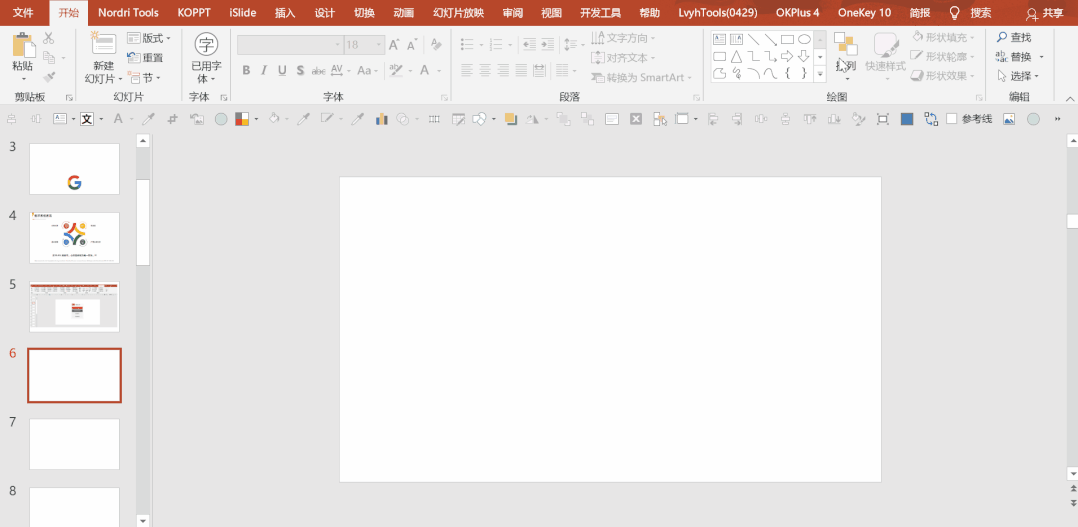Toggle underline formatting
1078x527 pixels.
[282, 70]
